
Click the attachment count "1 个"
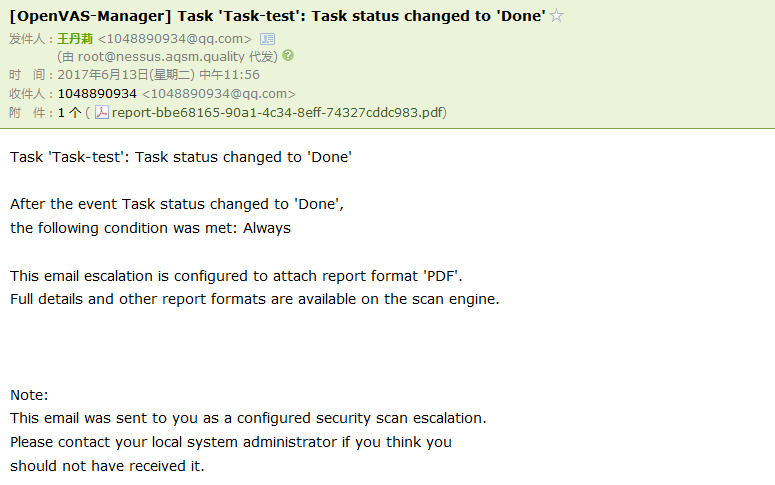click(69, 112)
